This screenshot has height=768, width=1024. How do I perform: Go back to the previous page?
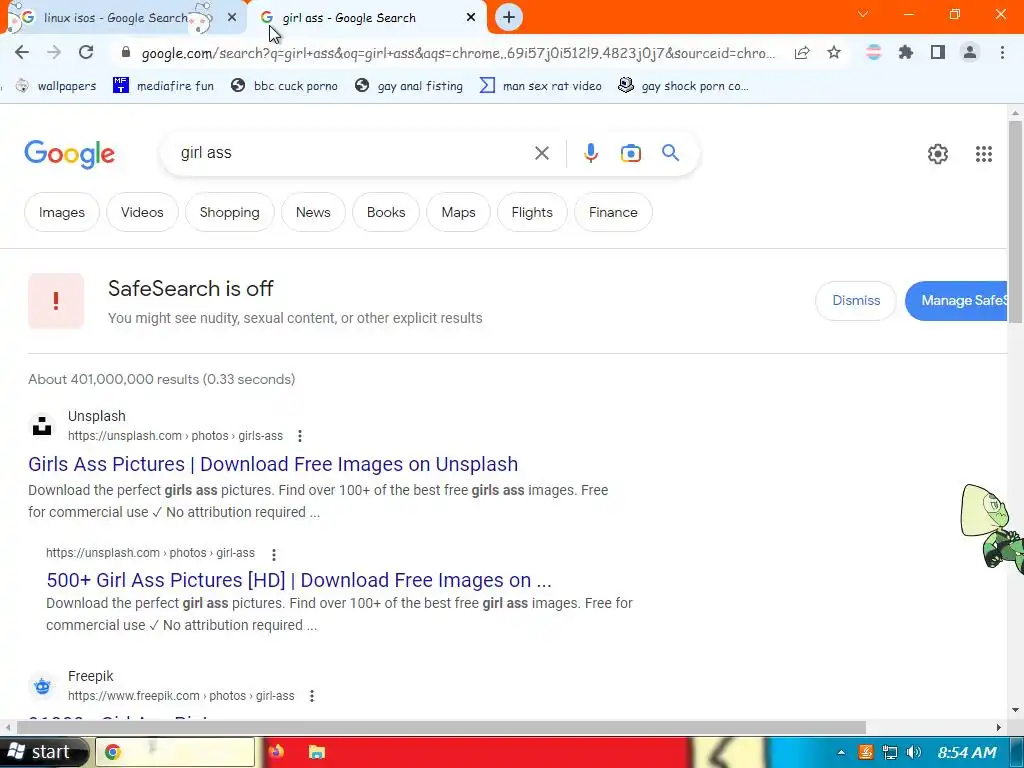click(22, 52)
